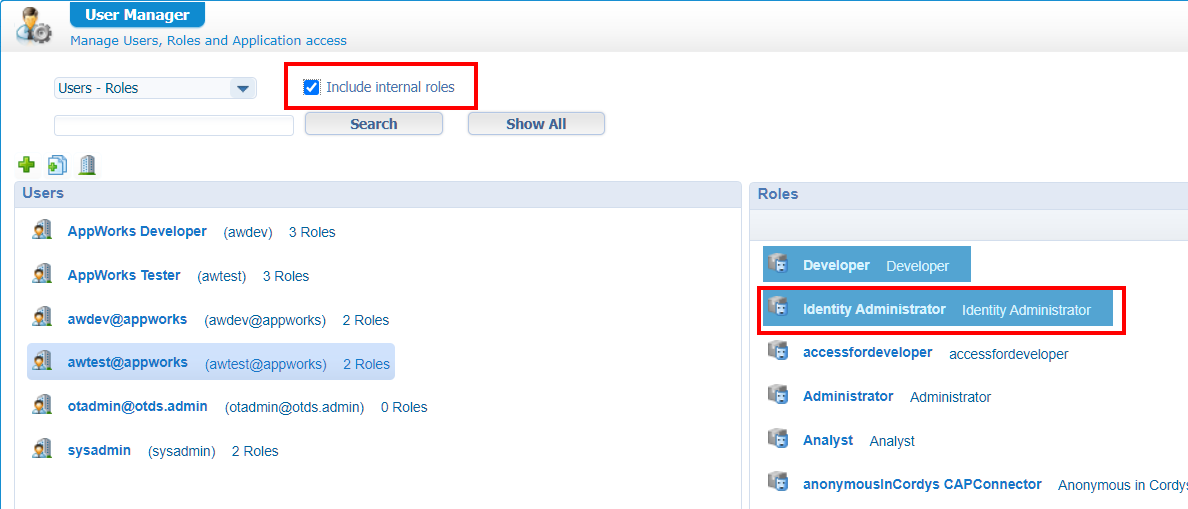Viewport: 1188px width, 509px height.
Task: Click the AppWorks Developer user avatar icon
Action: point(42,231)
